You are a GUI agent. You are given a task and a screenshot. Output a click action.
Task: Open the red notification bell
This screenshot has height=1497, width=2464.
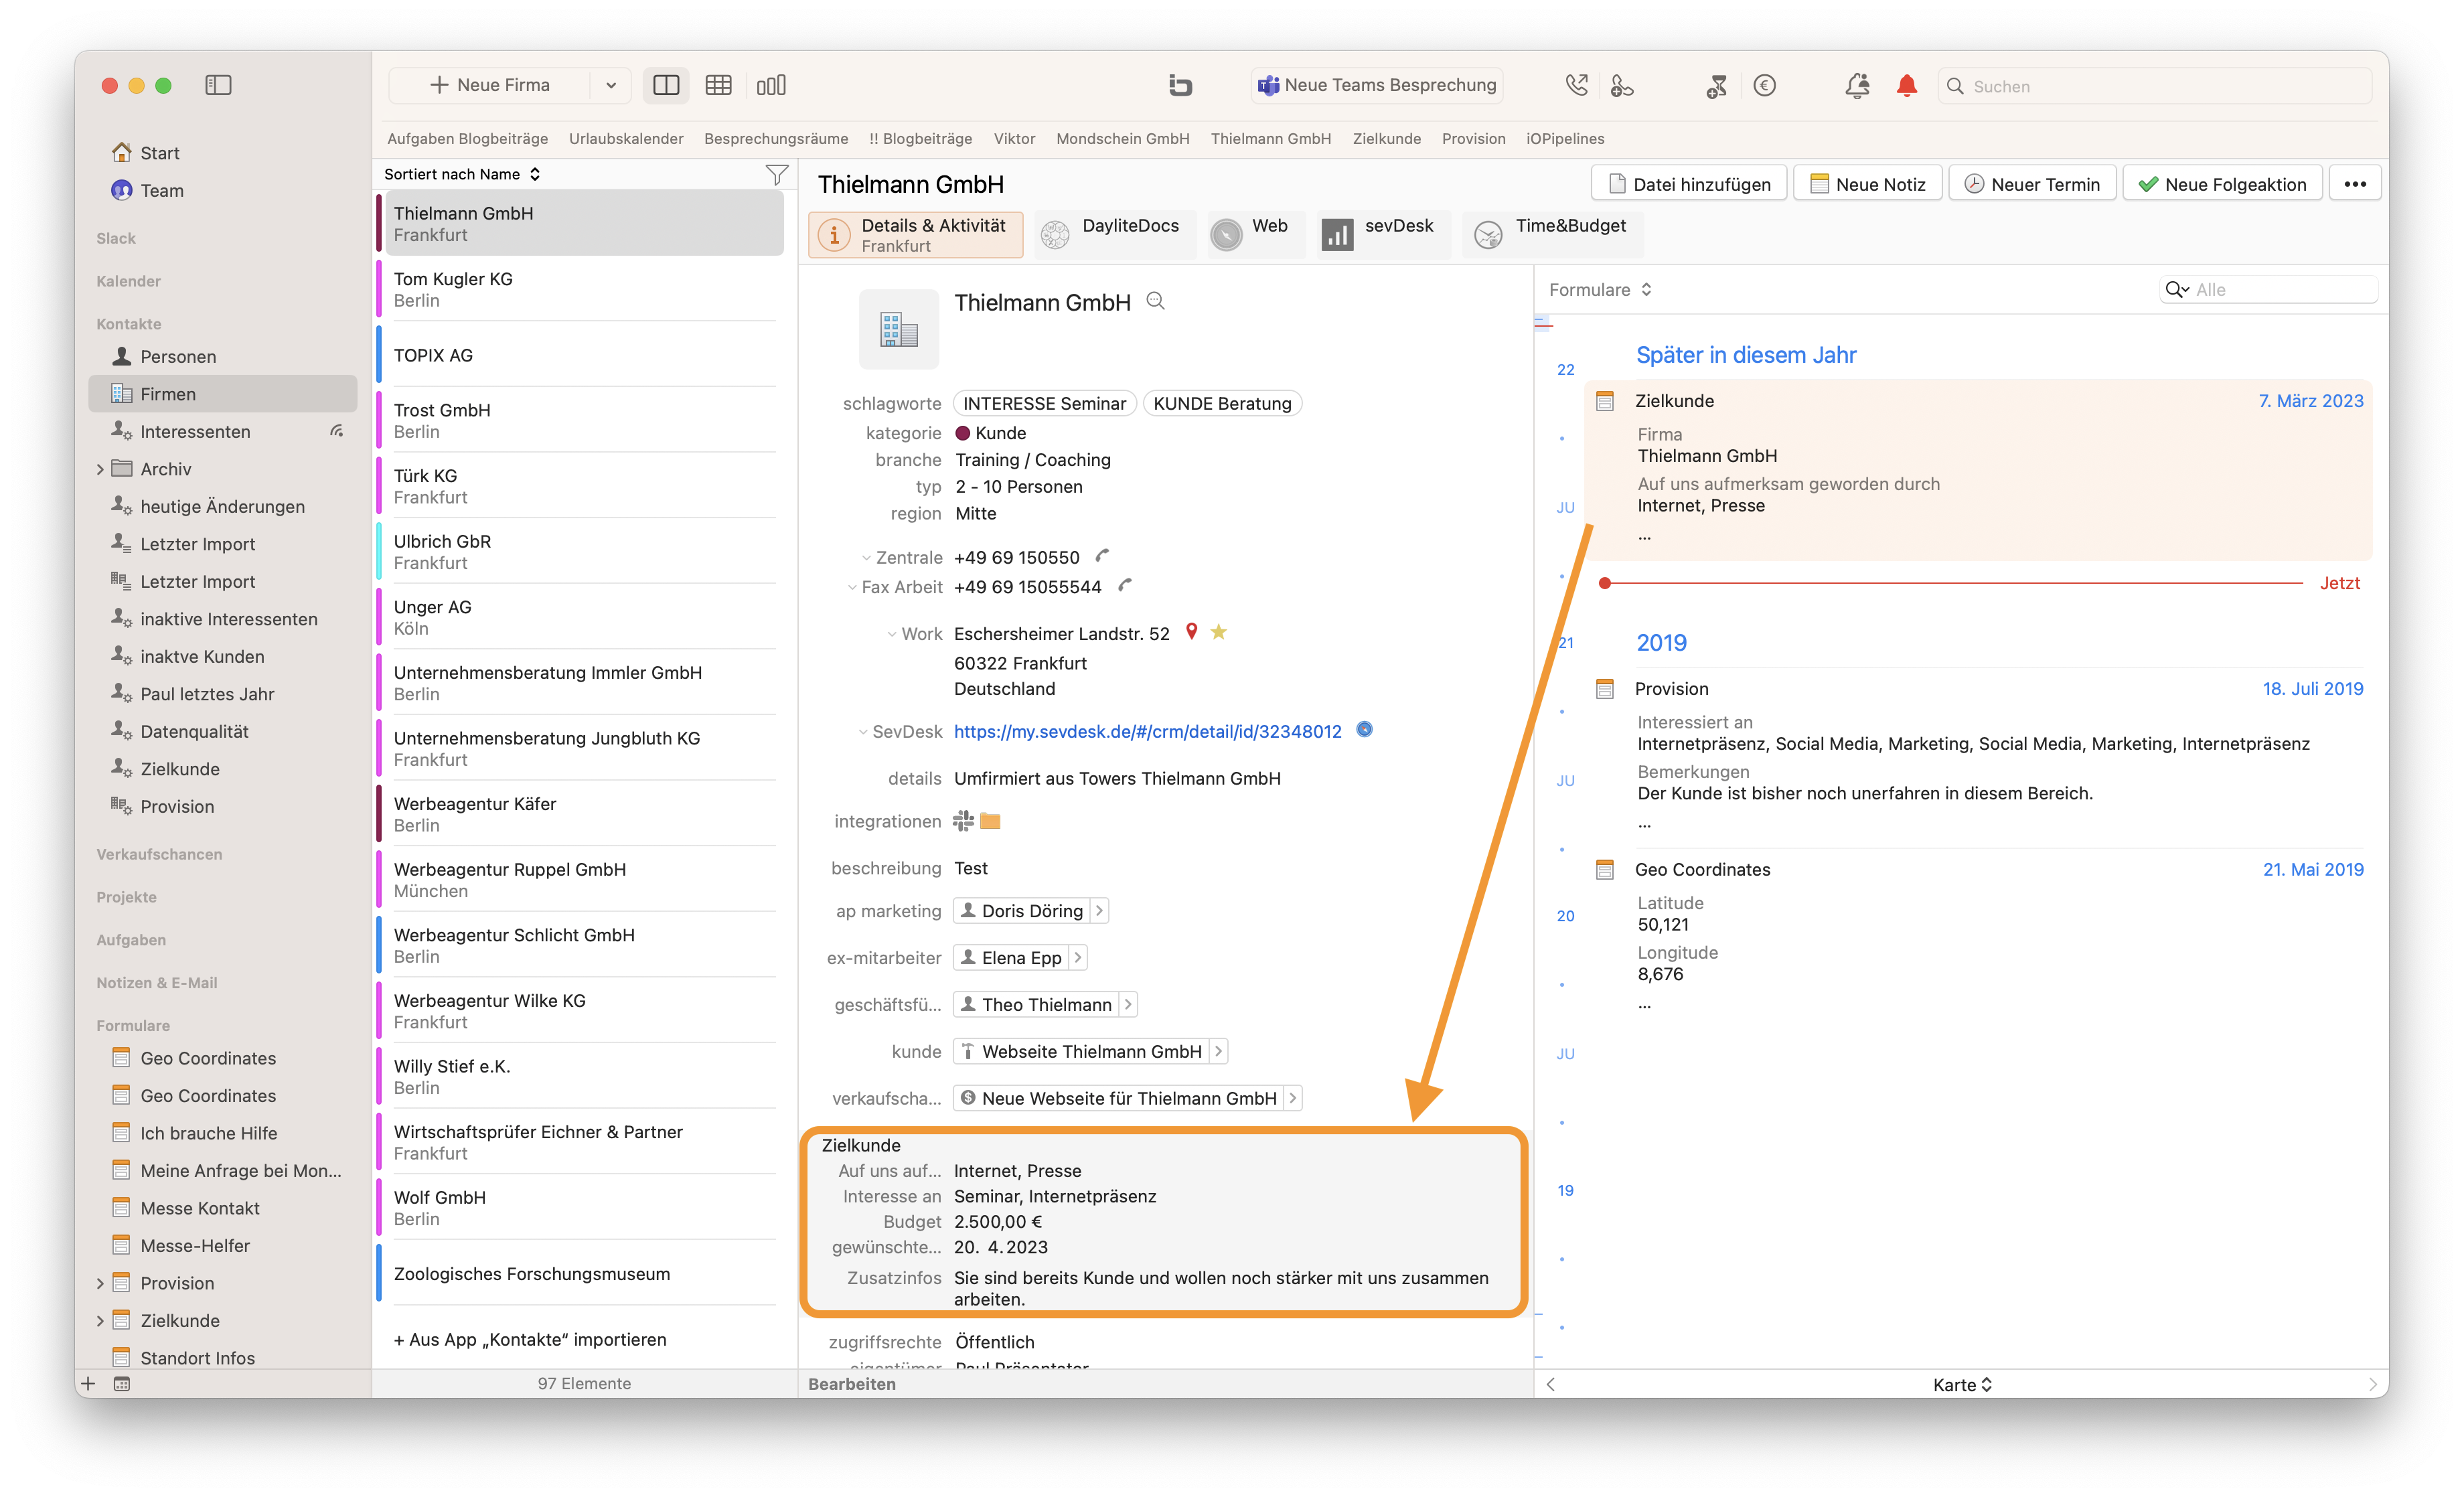[1907, 85]
